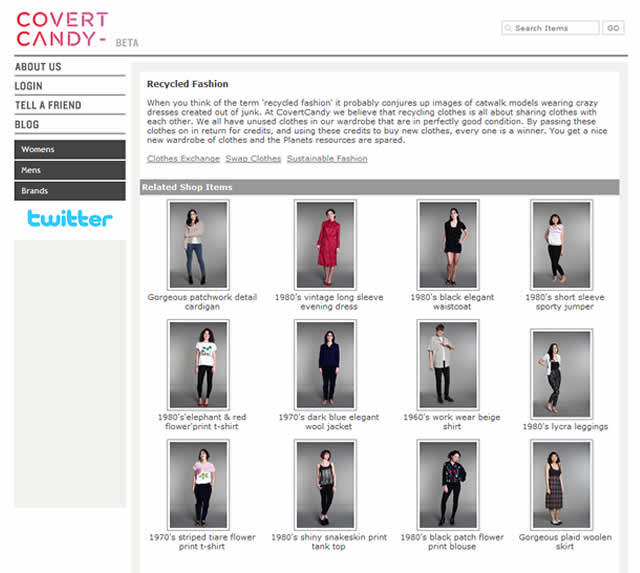Open the snakeskin print tank top photo
Image resolution: width=640 pixels, height=573 pixels.
pyautogui.click(x=325, y=485)
